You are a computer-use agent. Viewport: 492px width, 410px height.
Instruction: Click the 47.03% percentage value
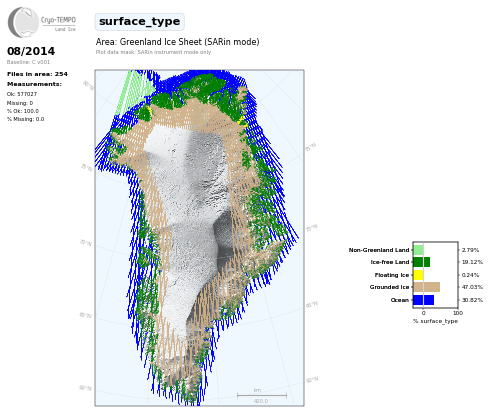(472, 287)
